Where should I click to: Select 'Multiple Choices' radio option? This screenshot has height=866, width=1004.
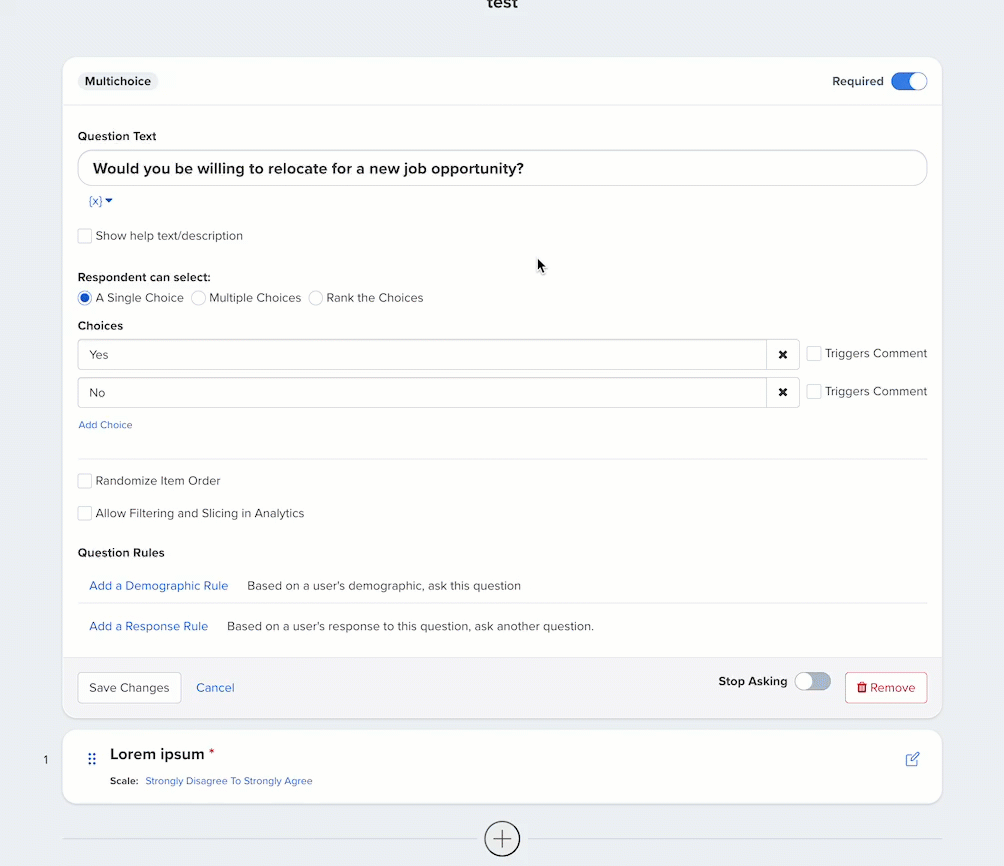tap(199, 298)
